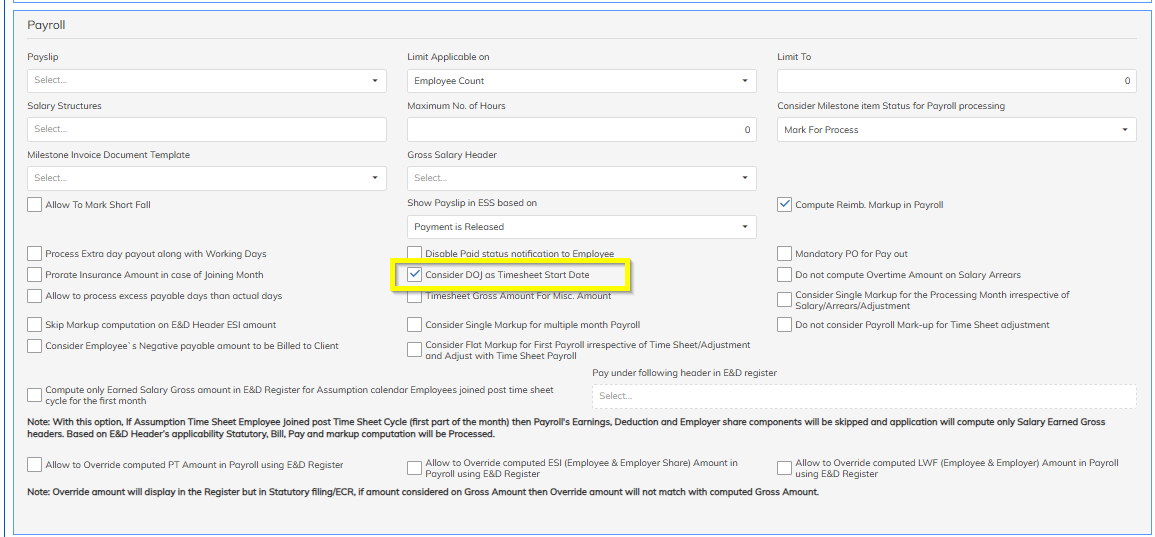Tick Disable Paid status notification to Employee
1155x537 pixels.
pyautogui.click(x=415, y=253)
